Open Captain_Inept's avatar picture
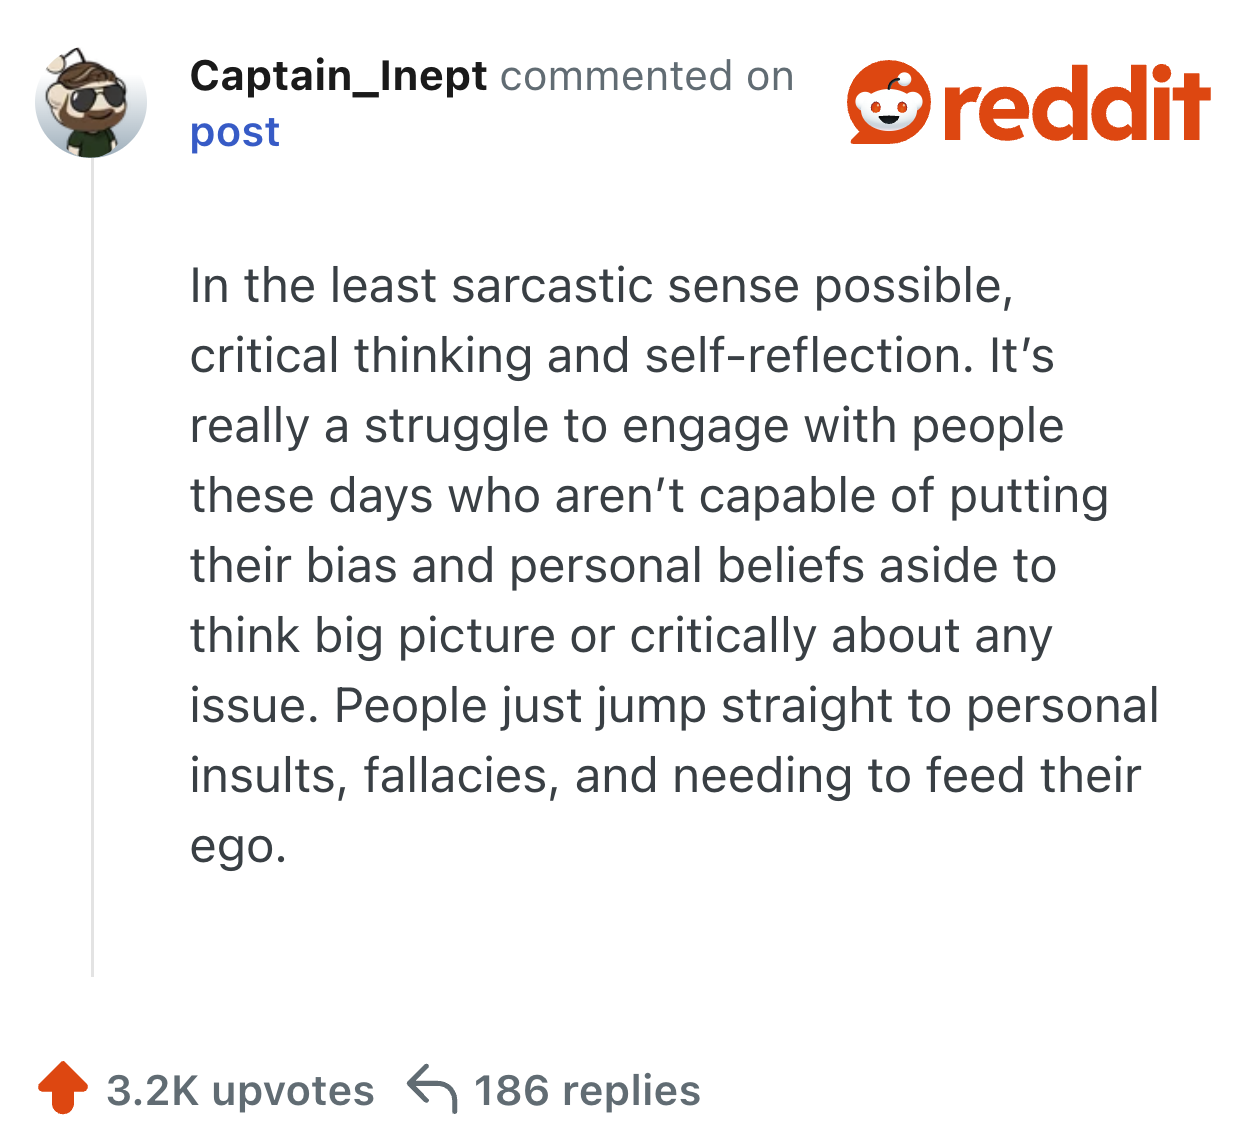This screenshot has width=1257, height=1134. click(x=91, y=103)
